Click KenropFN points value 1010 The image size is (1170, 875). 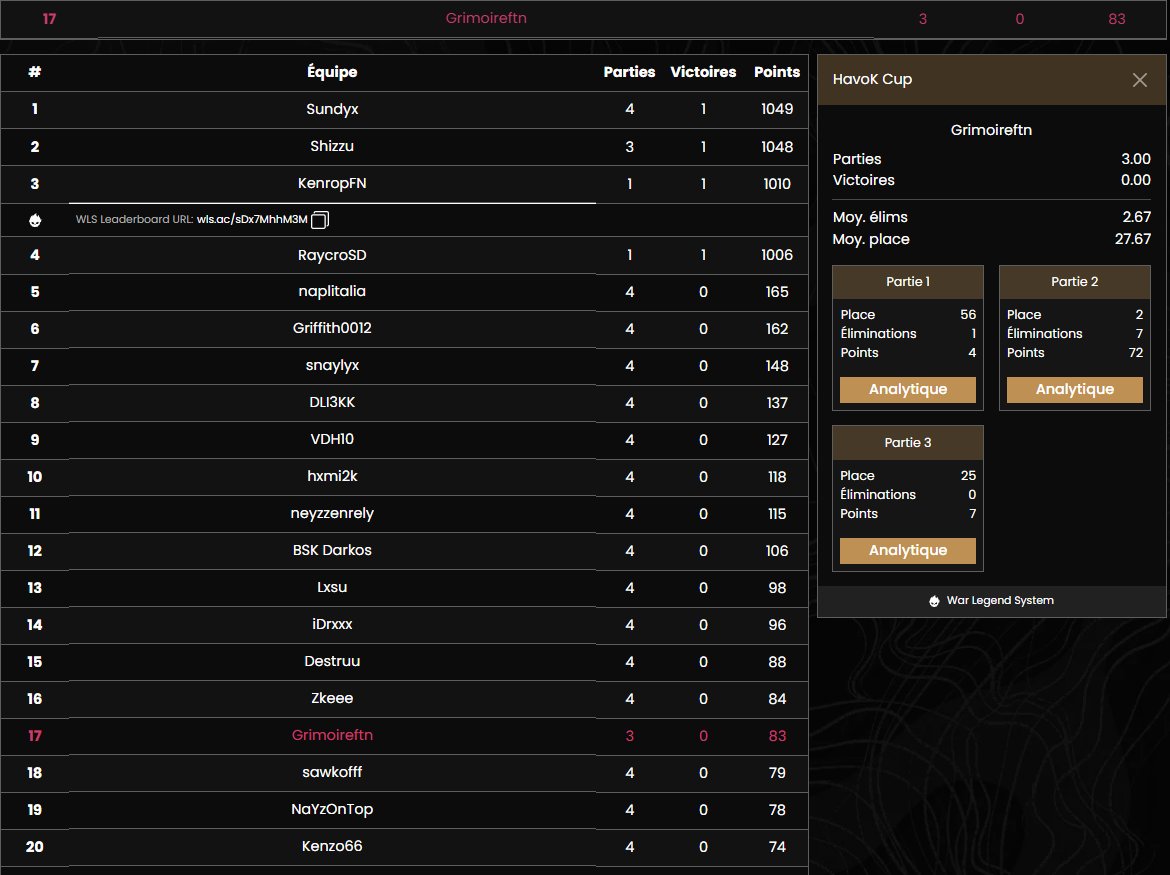coord(777,184)
